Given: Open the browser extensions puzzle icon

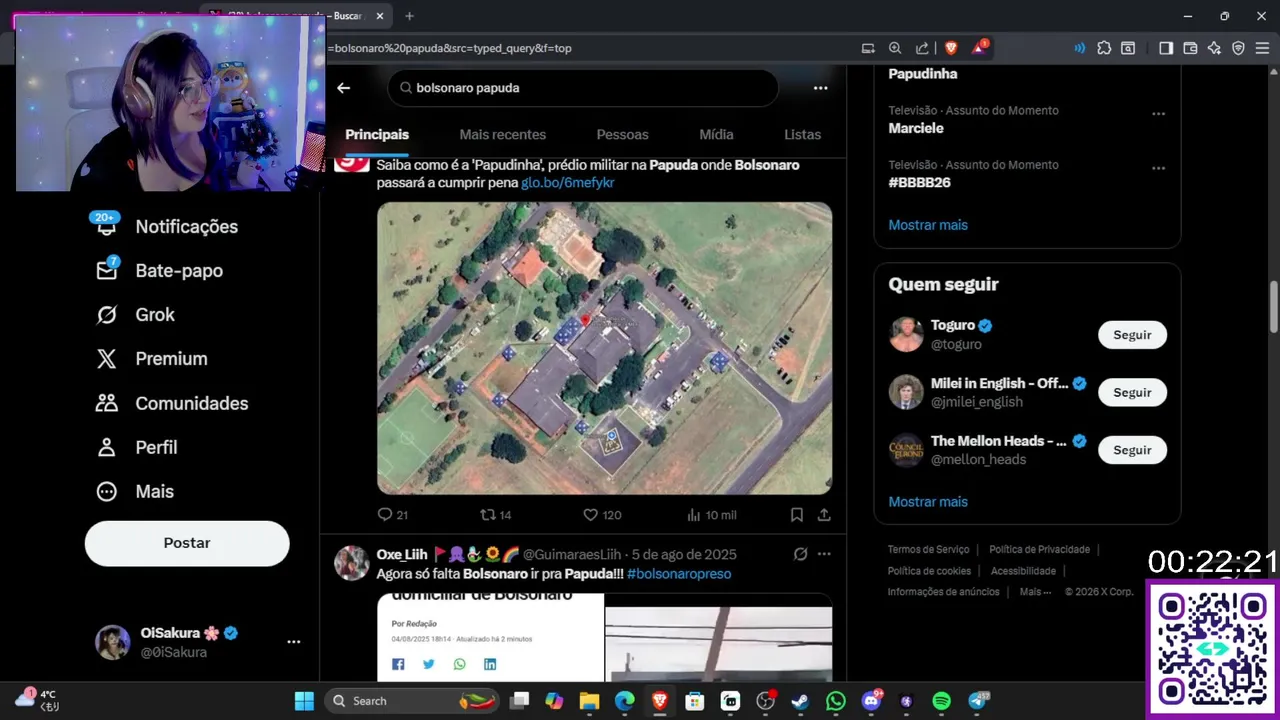Looking at the screenshot, I should [1104, 48].
